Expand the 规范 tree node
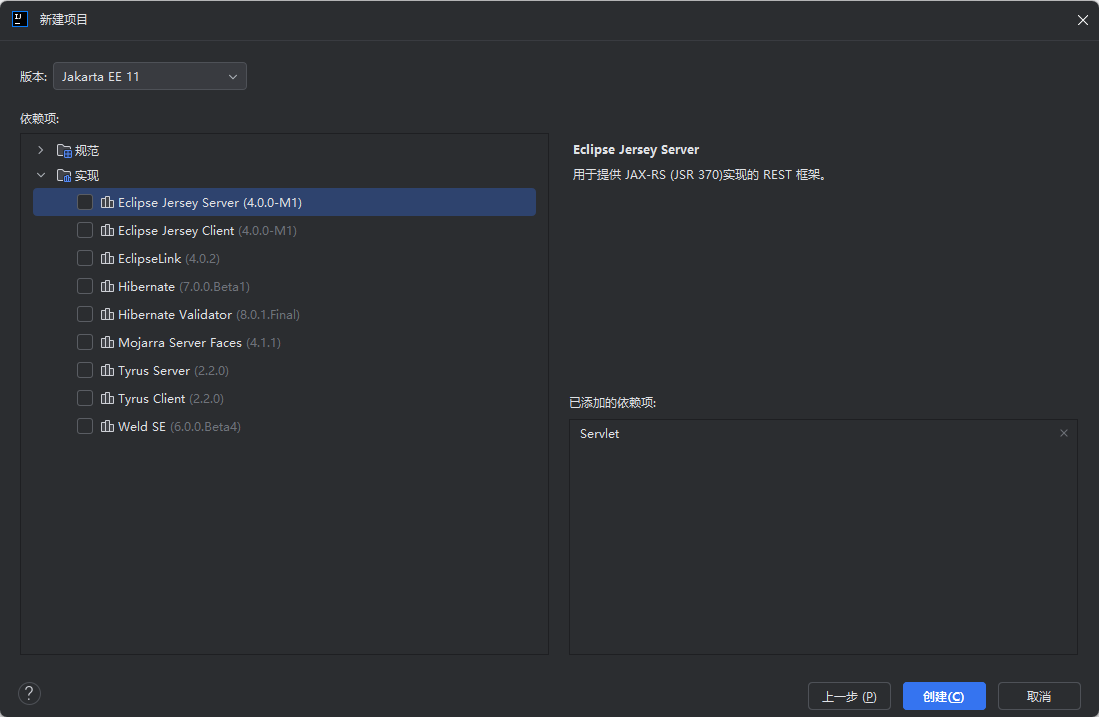The height and width of the screenshot is (717, 1099). click(41, 150)
